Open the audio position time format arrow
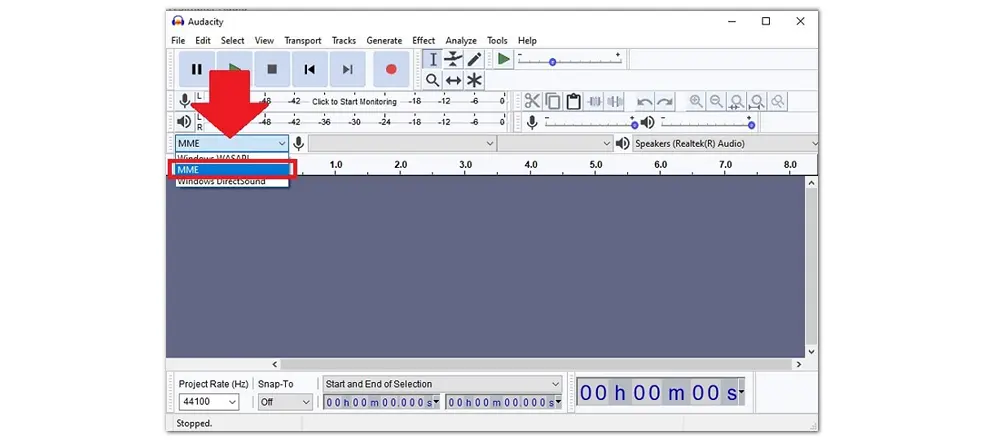This screenshot has height=440, width=1000. [x=740, y=393]
